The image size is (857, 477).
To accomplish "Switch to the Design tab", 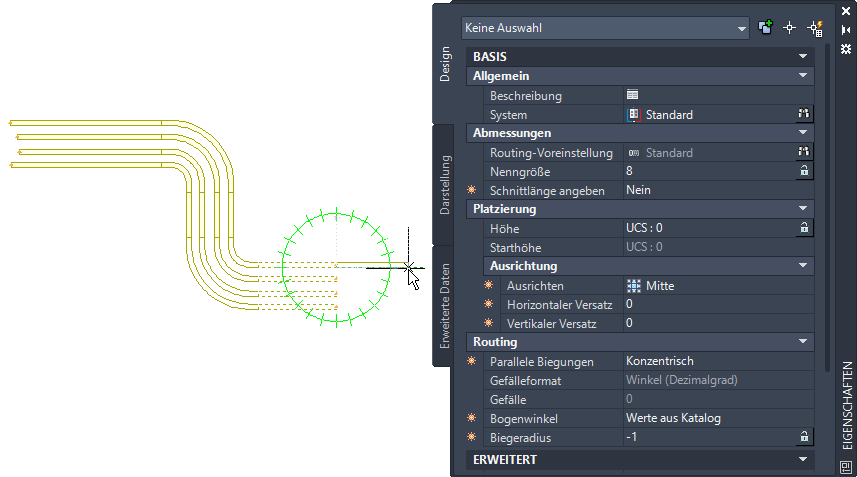I will tap(445, 64).
